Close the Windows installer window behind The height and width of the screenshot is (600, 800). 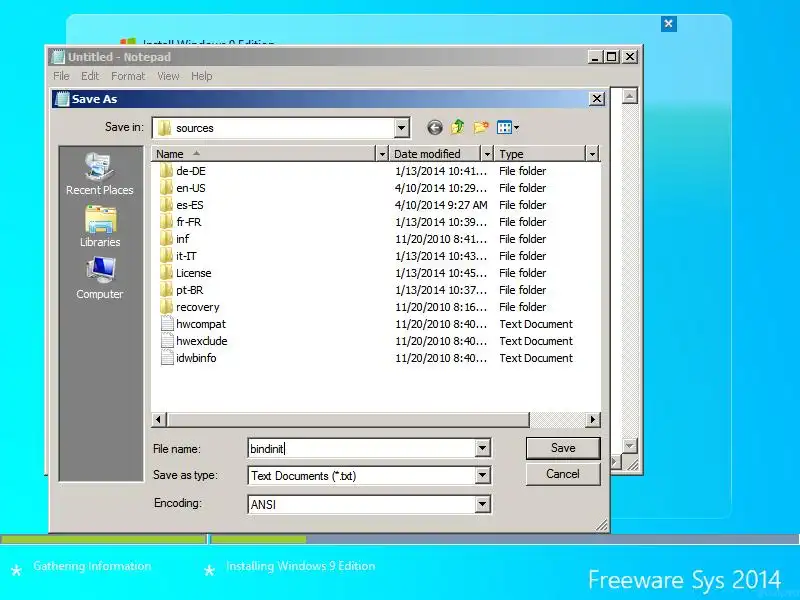(x=668, y=23)
